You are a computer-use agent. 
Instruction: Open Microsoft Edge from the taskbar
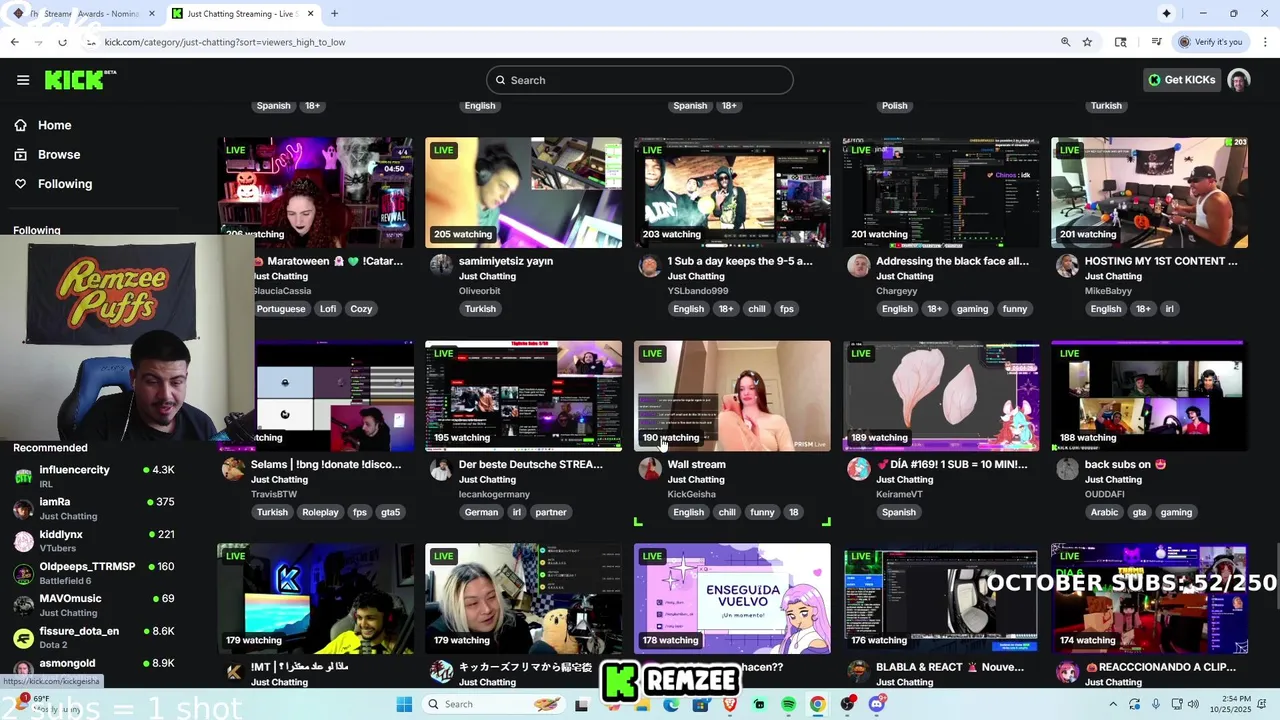pos(671,704)
